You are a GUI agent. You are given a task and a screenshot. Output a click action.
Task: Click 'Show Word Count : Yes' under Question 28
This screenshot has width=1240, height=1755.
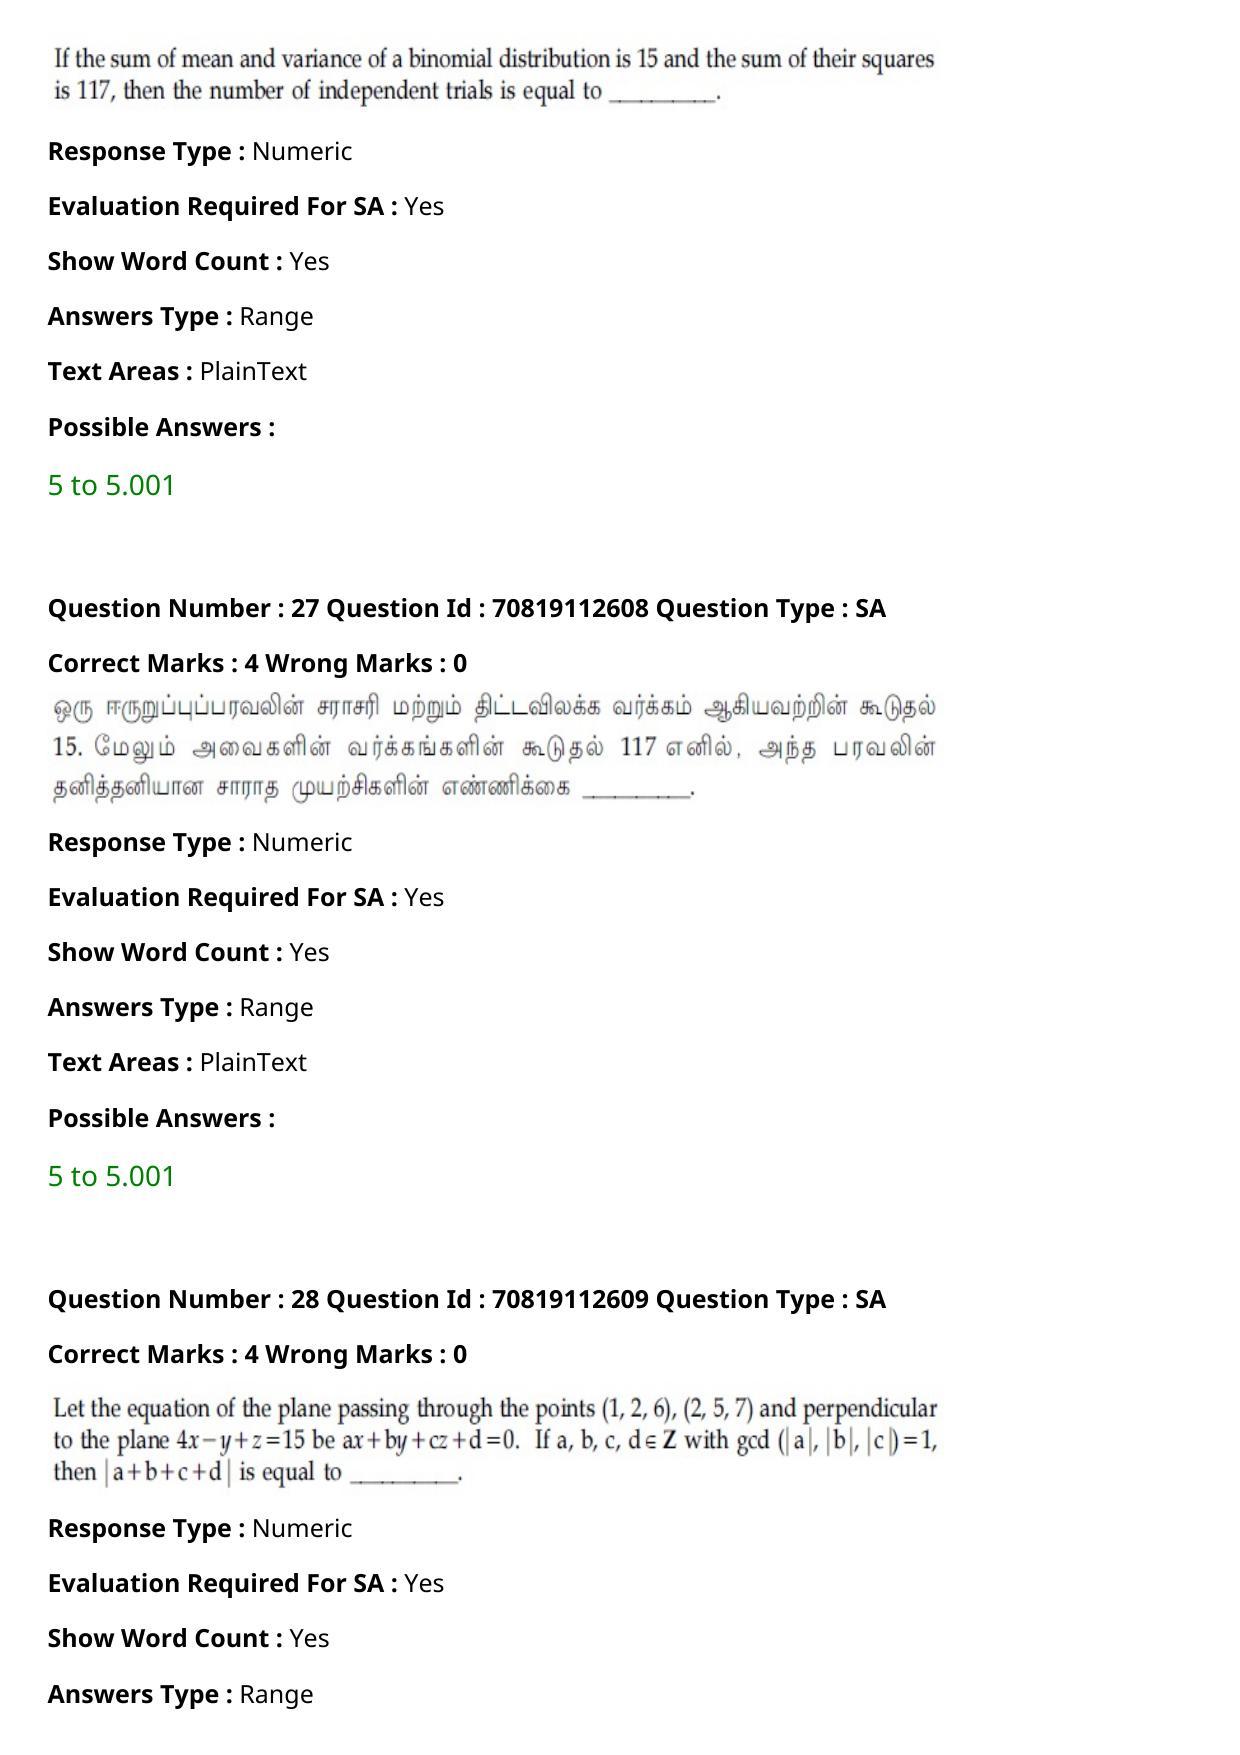(x=189, y=1638)
